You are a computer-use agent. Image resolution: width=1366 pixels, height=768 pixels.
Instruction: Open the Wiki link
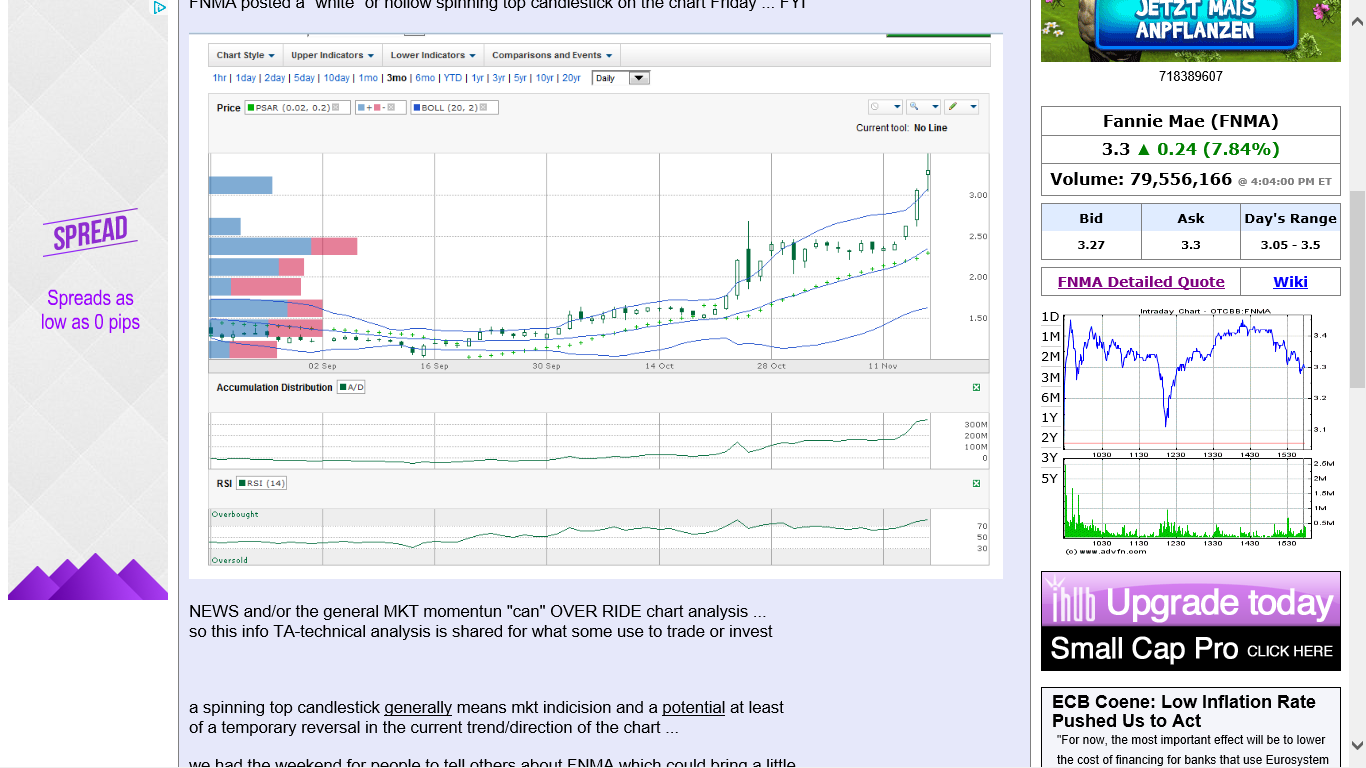click(1290, 282)
